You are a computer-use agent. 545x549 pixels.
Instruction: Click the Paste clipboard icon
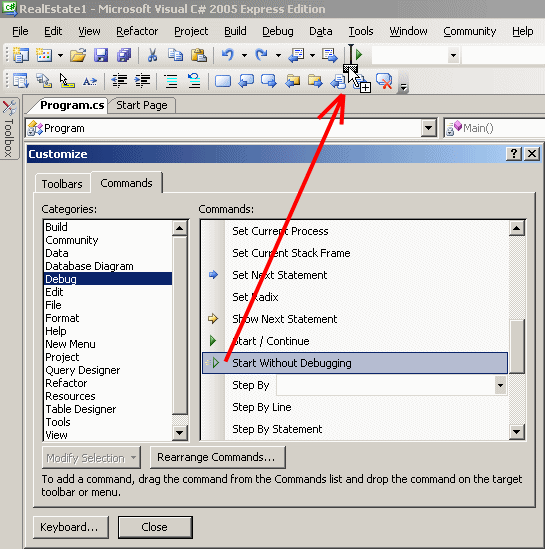pos(199,55)
